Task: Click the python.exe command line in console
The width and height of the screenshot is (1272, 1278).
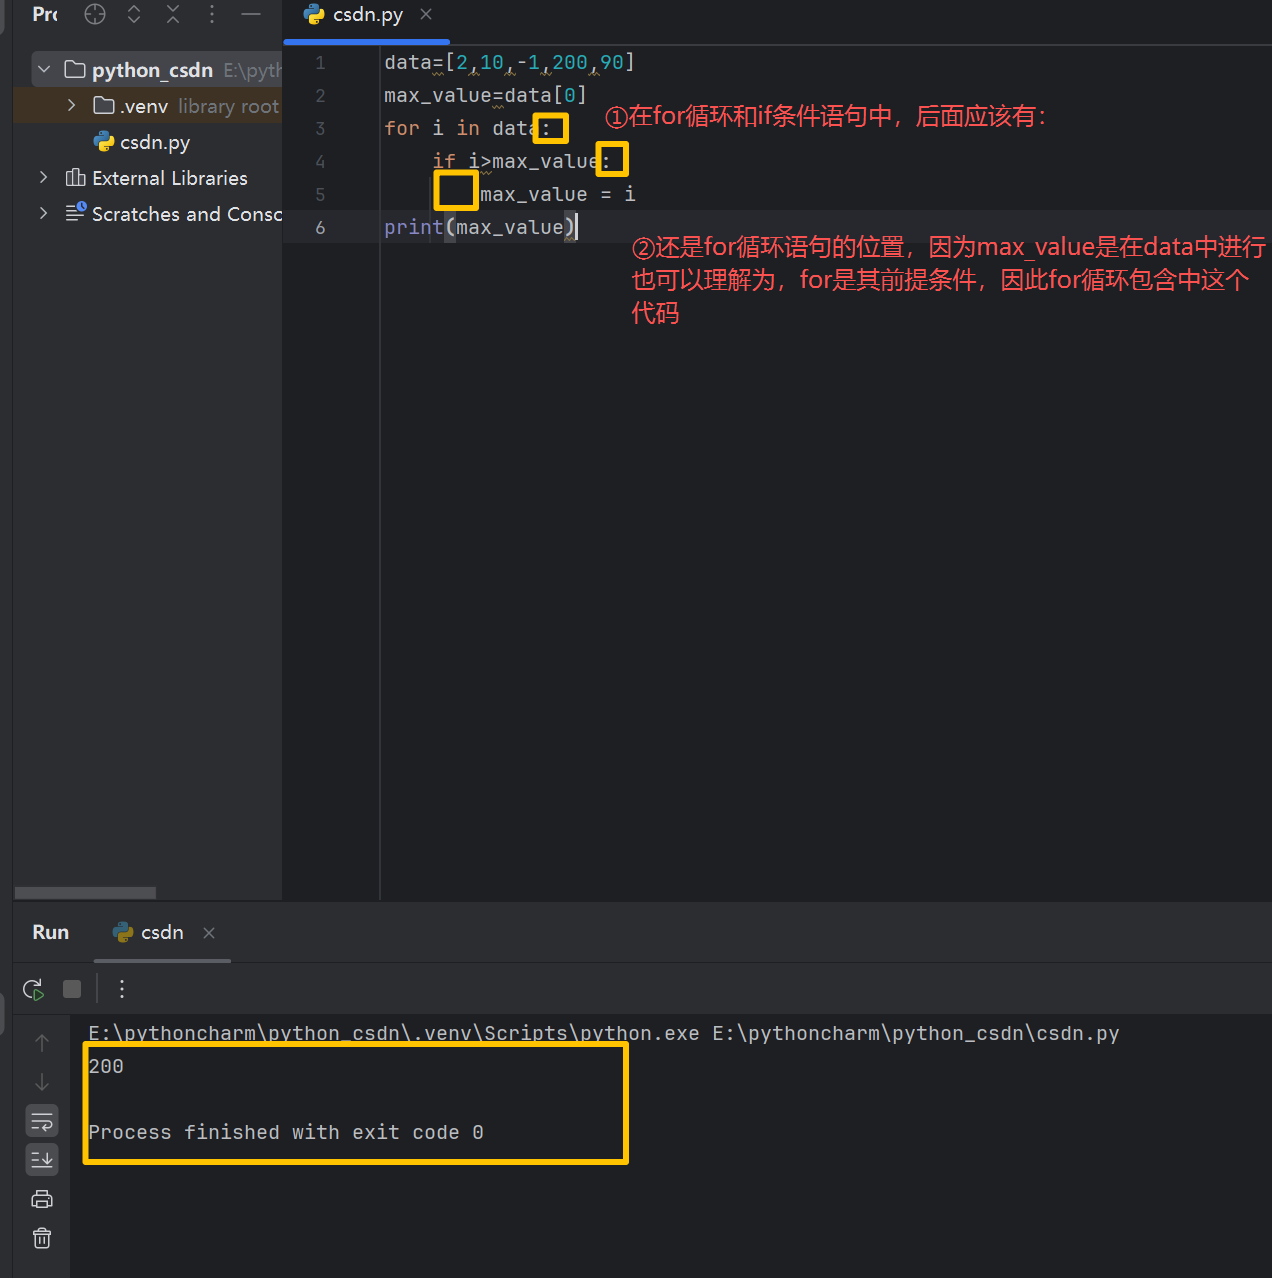Action: [x=604, y=1033]
